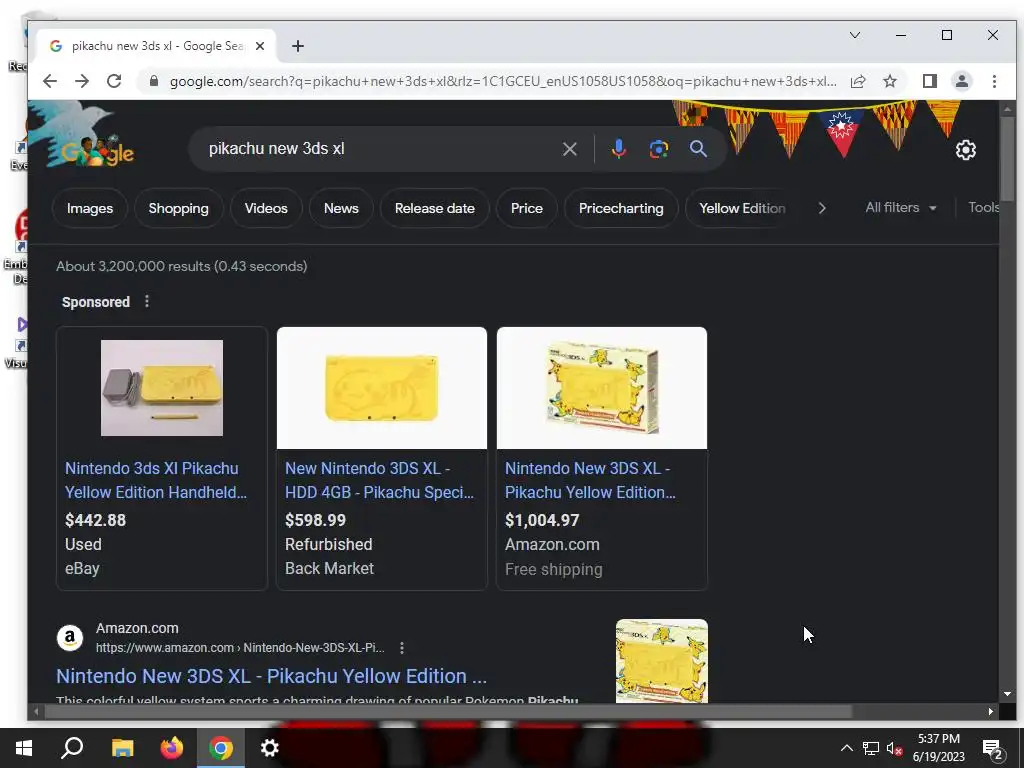1024x768 pixels.
Task: Open the notification center icon
Action: [x=993, y=750]
